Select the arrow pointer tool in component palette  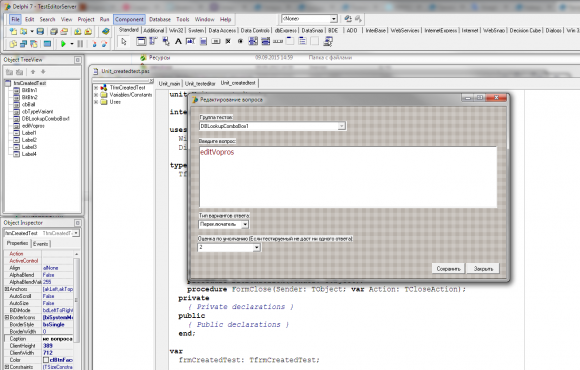[124, 41]
